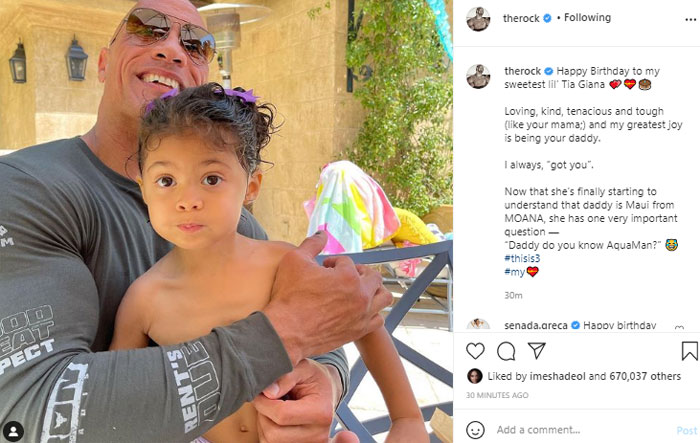Click the Post comment button
Image resolution: width=700 pixels, height=443 pixels.
[x=687, y=430]
